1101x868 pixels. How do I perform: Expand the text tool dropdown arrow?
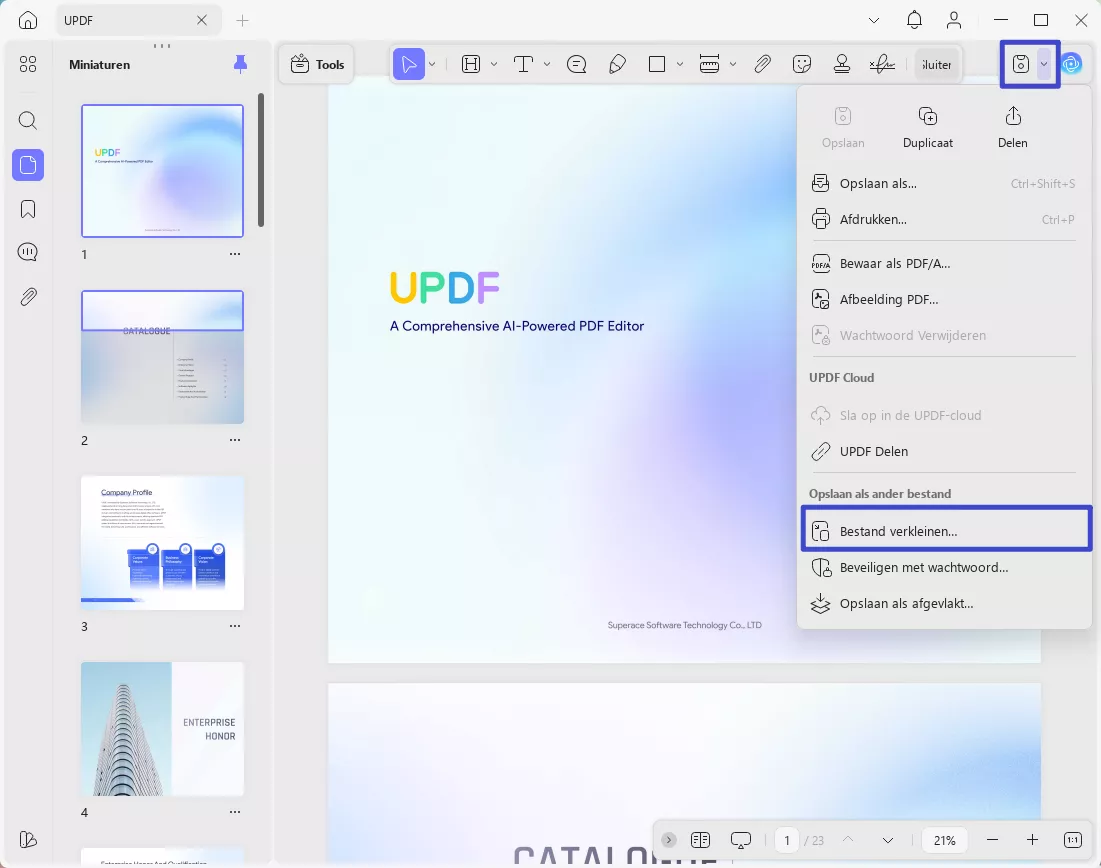[547, 65]
